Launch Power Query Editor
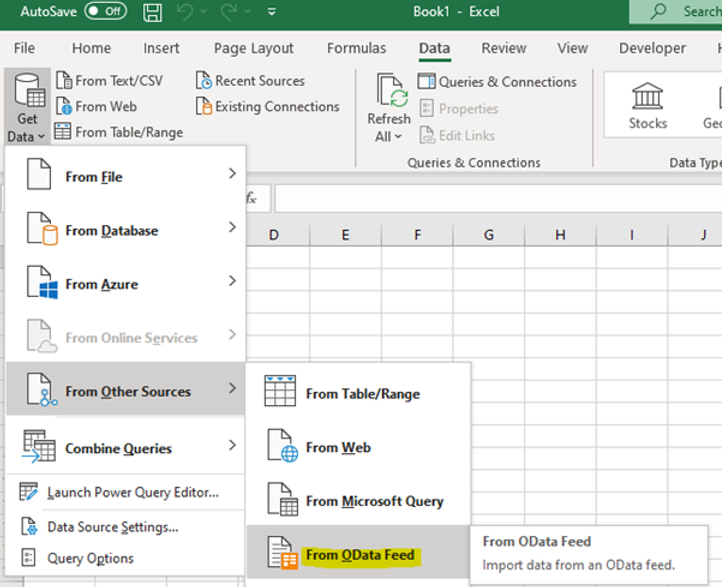722x587 pixels. tap(125, 492)
